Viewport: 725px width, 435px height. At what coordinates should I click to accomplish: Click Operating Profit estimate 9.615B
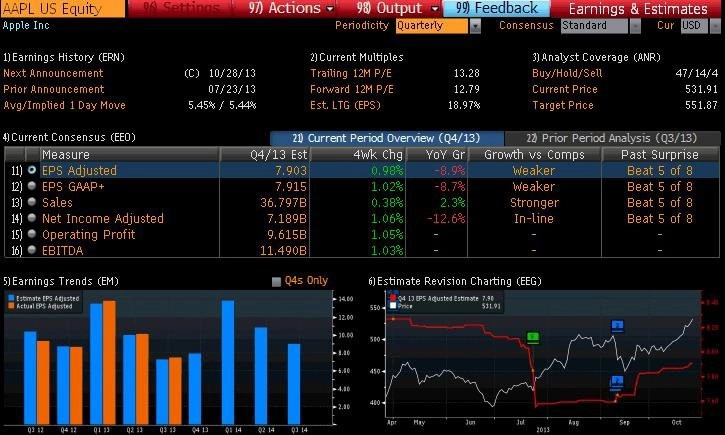coord(287,234)
